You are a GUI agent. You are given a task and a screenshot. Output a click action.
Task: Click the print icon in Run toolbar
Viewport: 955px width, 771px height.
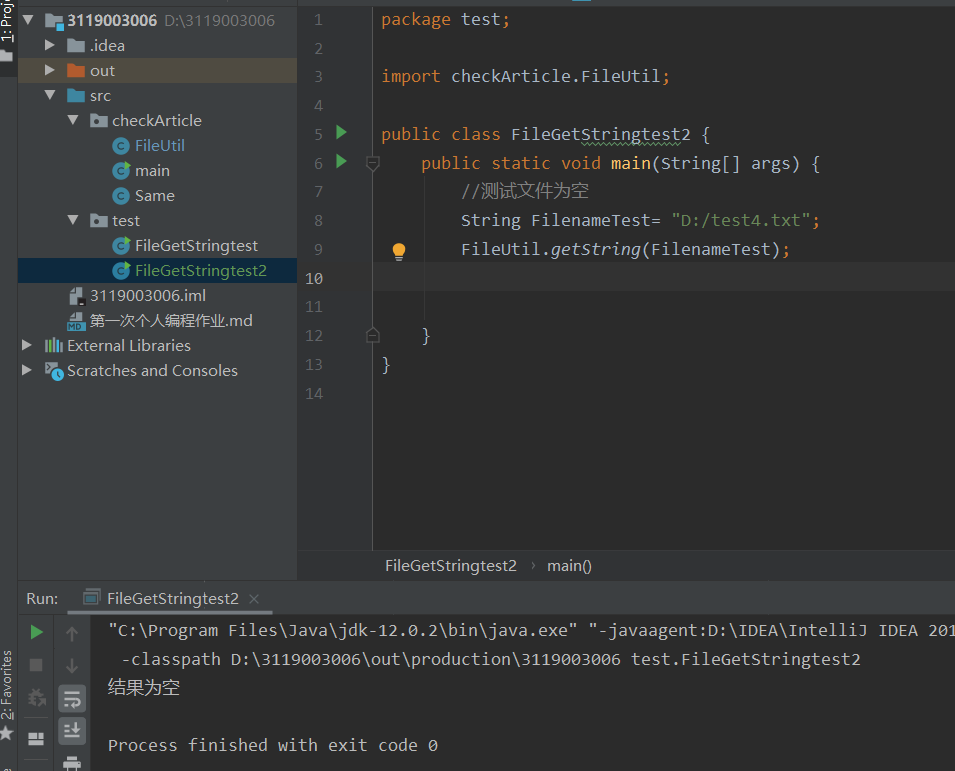(x=72, y=764)
